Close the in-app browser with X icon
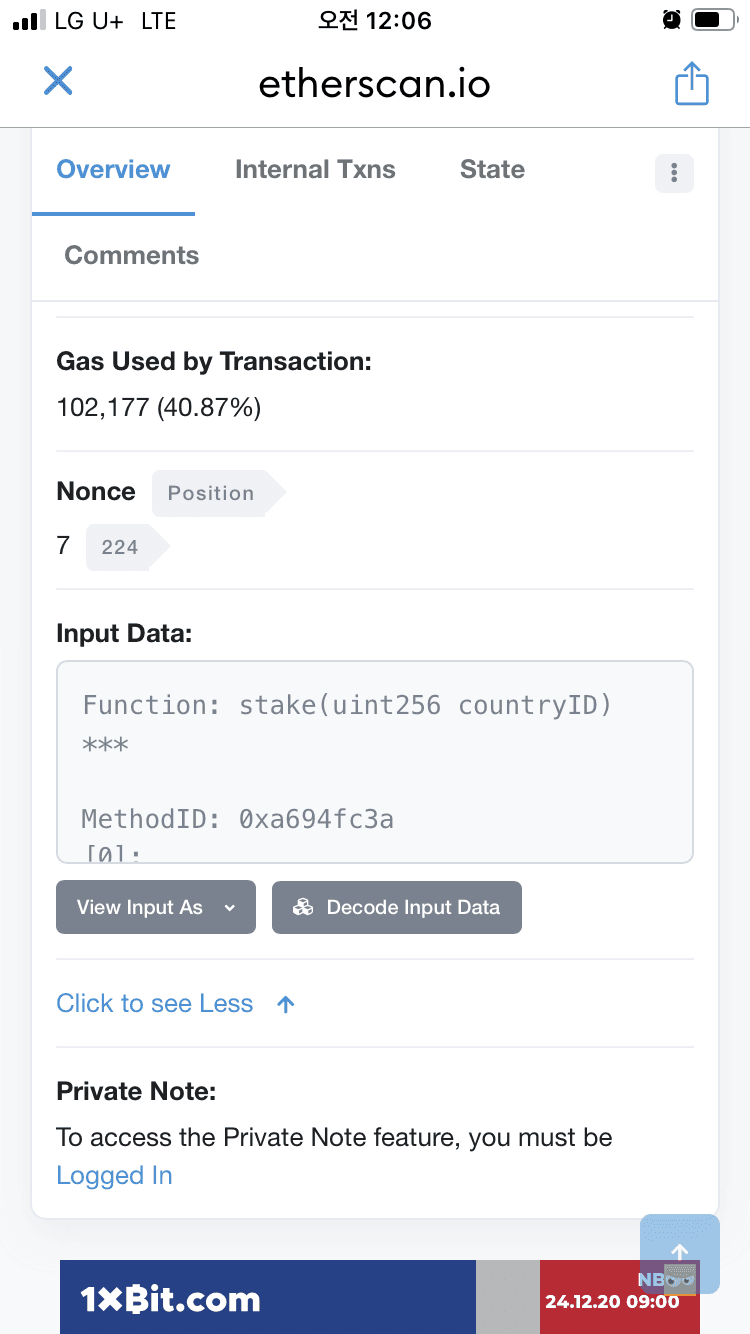Screen dimensions: 750x1334 pos(58,81)
